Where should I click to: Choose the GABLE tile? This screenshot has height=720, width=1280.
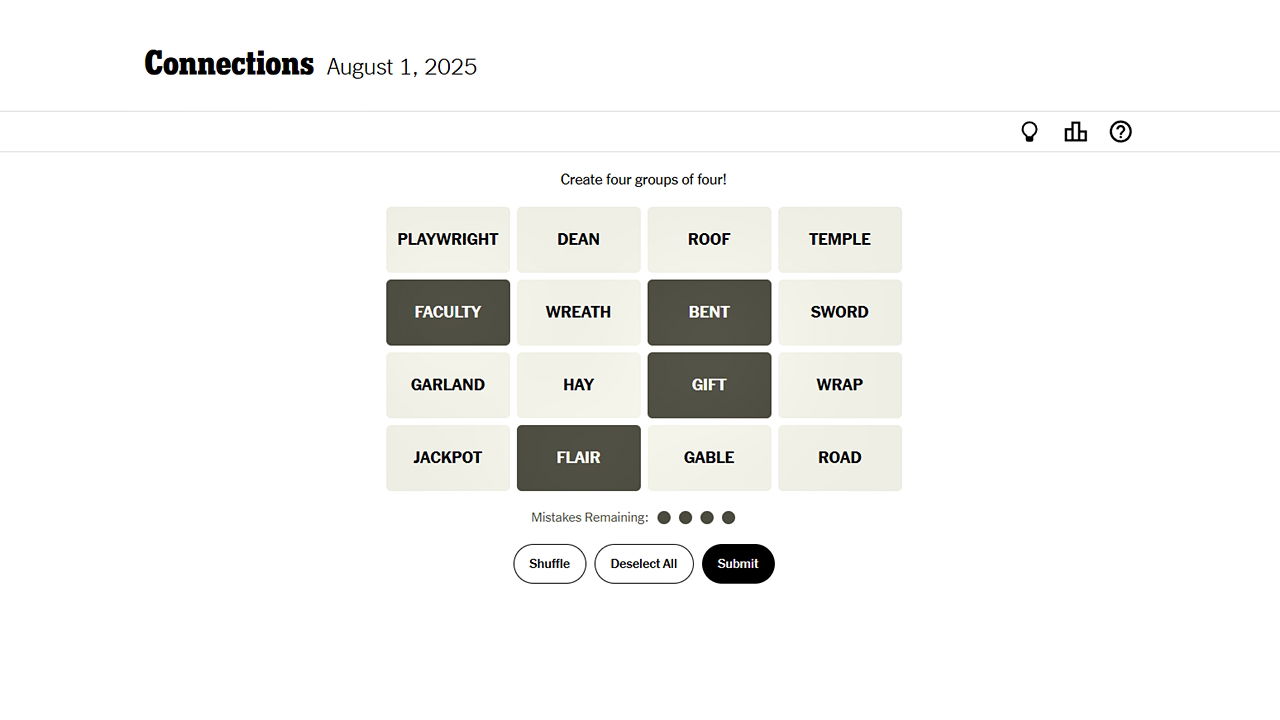pos(709,458)
